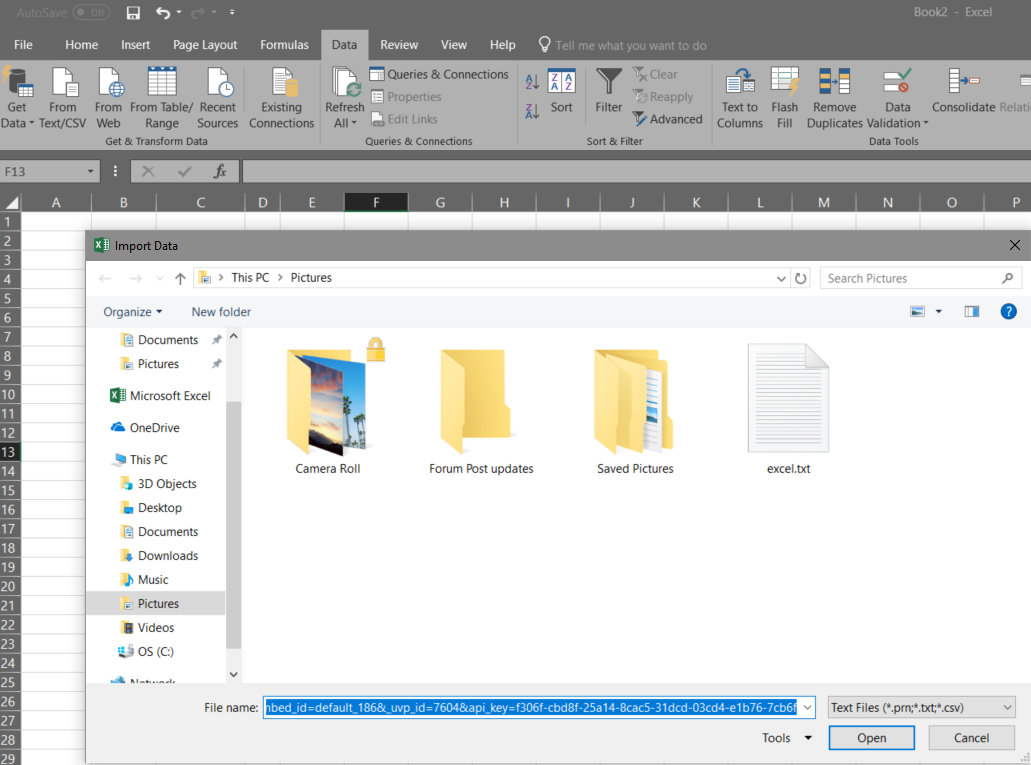Click the Select All corner triangle

click(x=11, y=202)
